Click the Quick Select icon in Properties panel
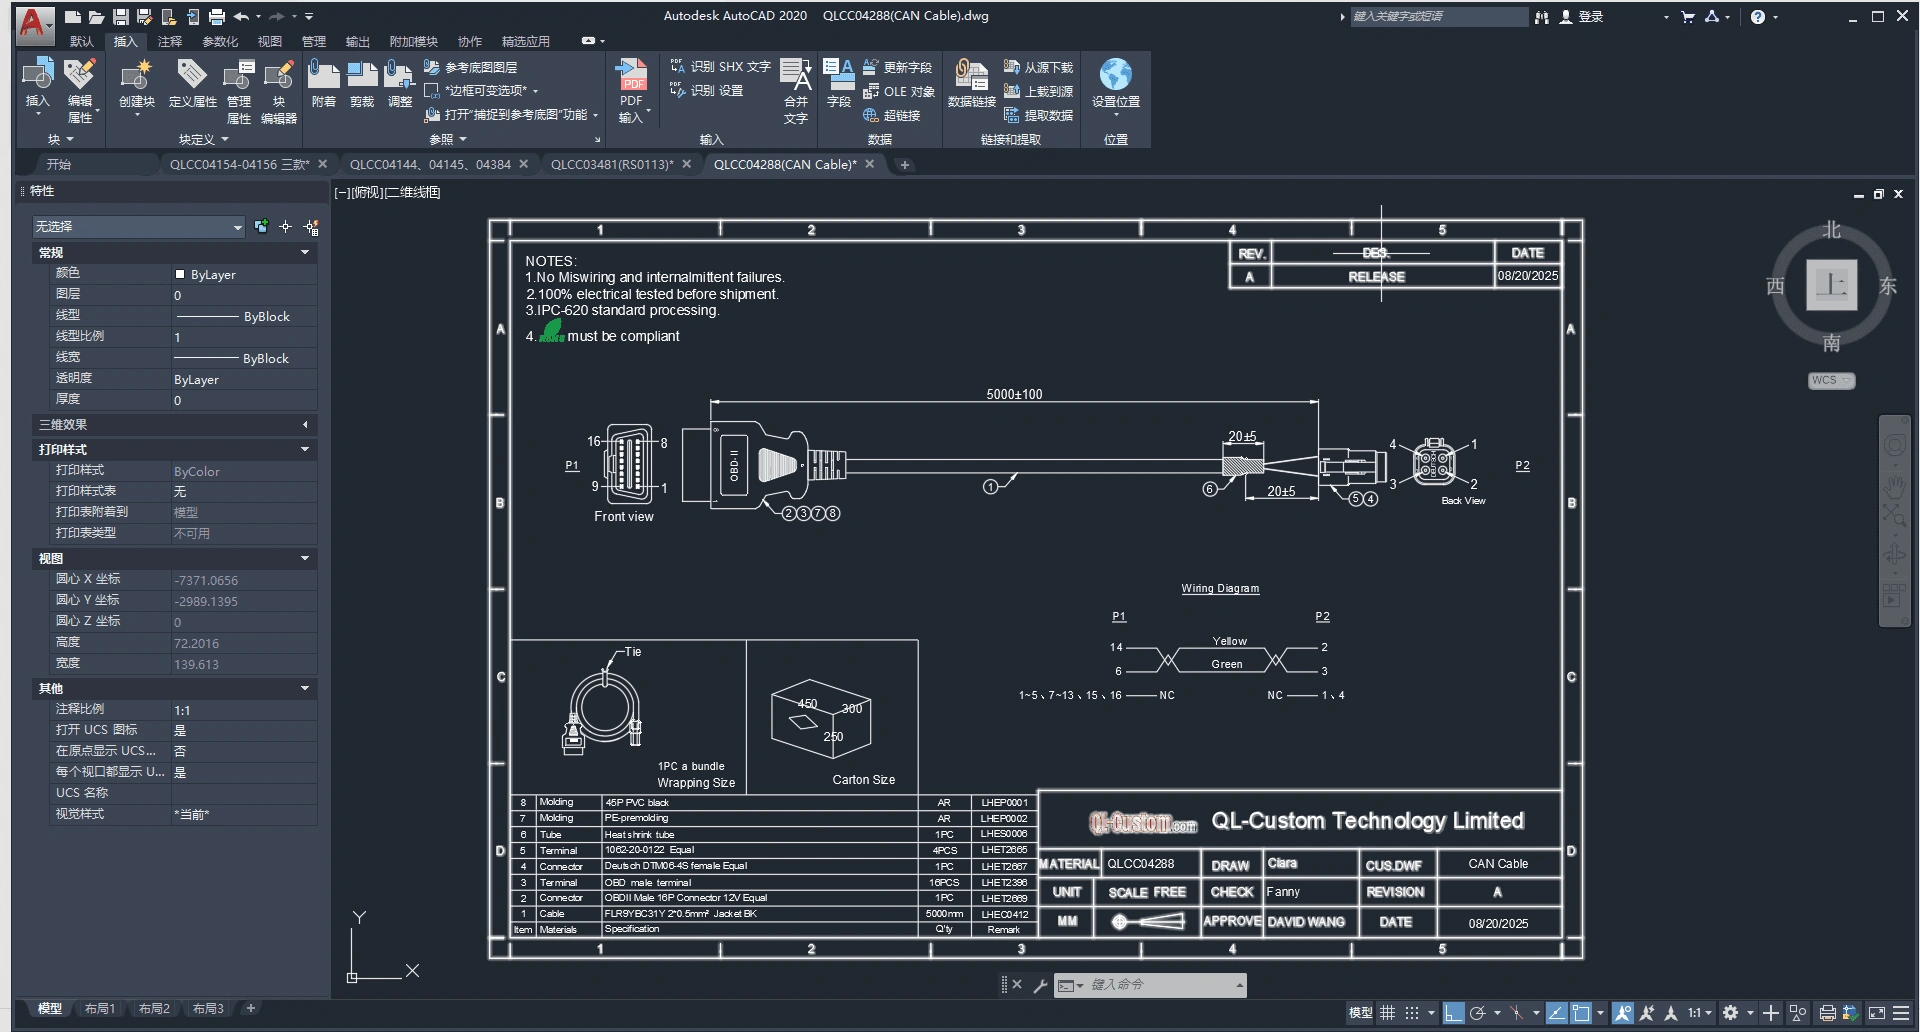Image resolution: width=1920 pixels, height=1032 pixels. pyautogui.click(x=311, y=227)
